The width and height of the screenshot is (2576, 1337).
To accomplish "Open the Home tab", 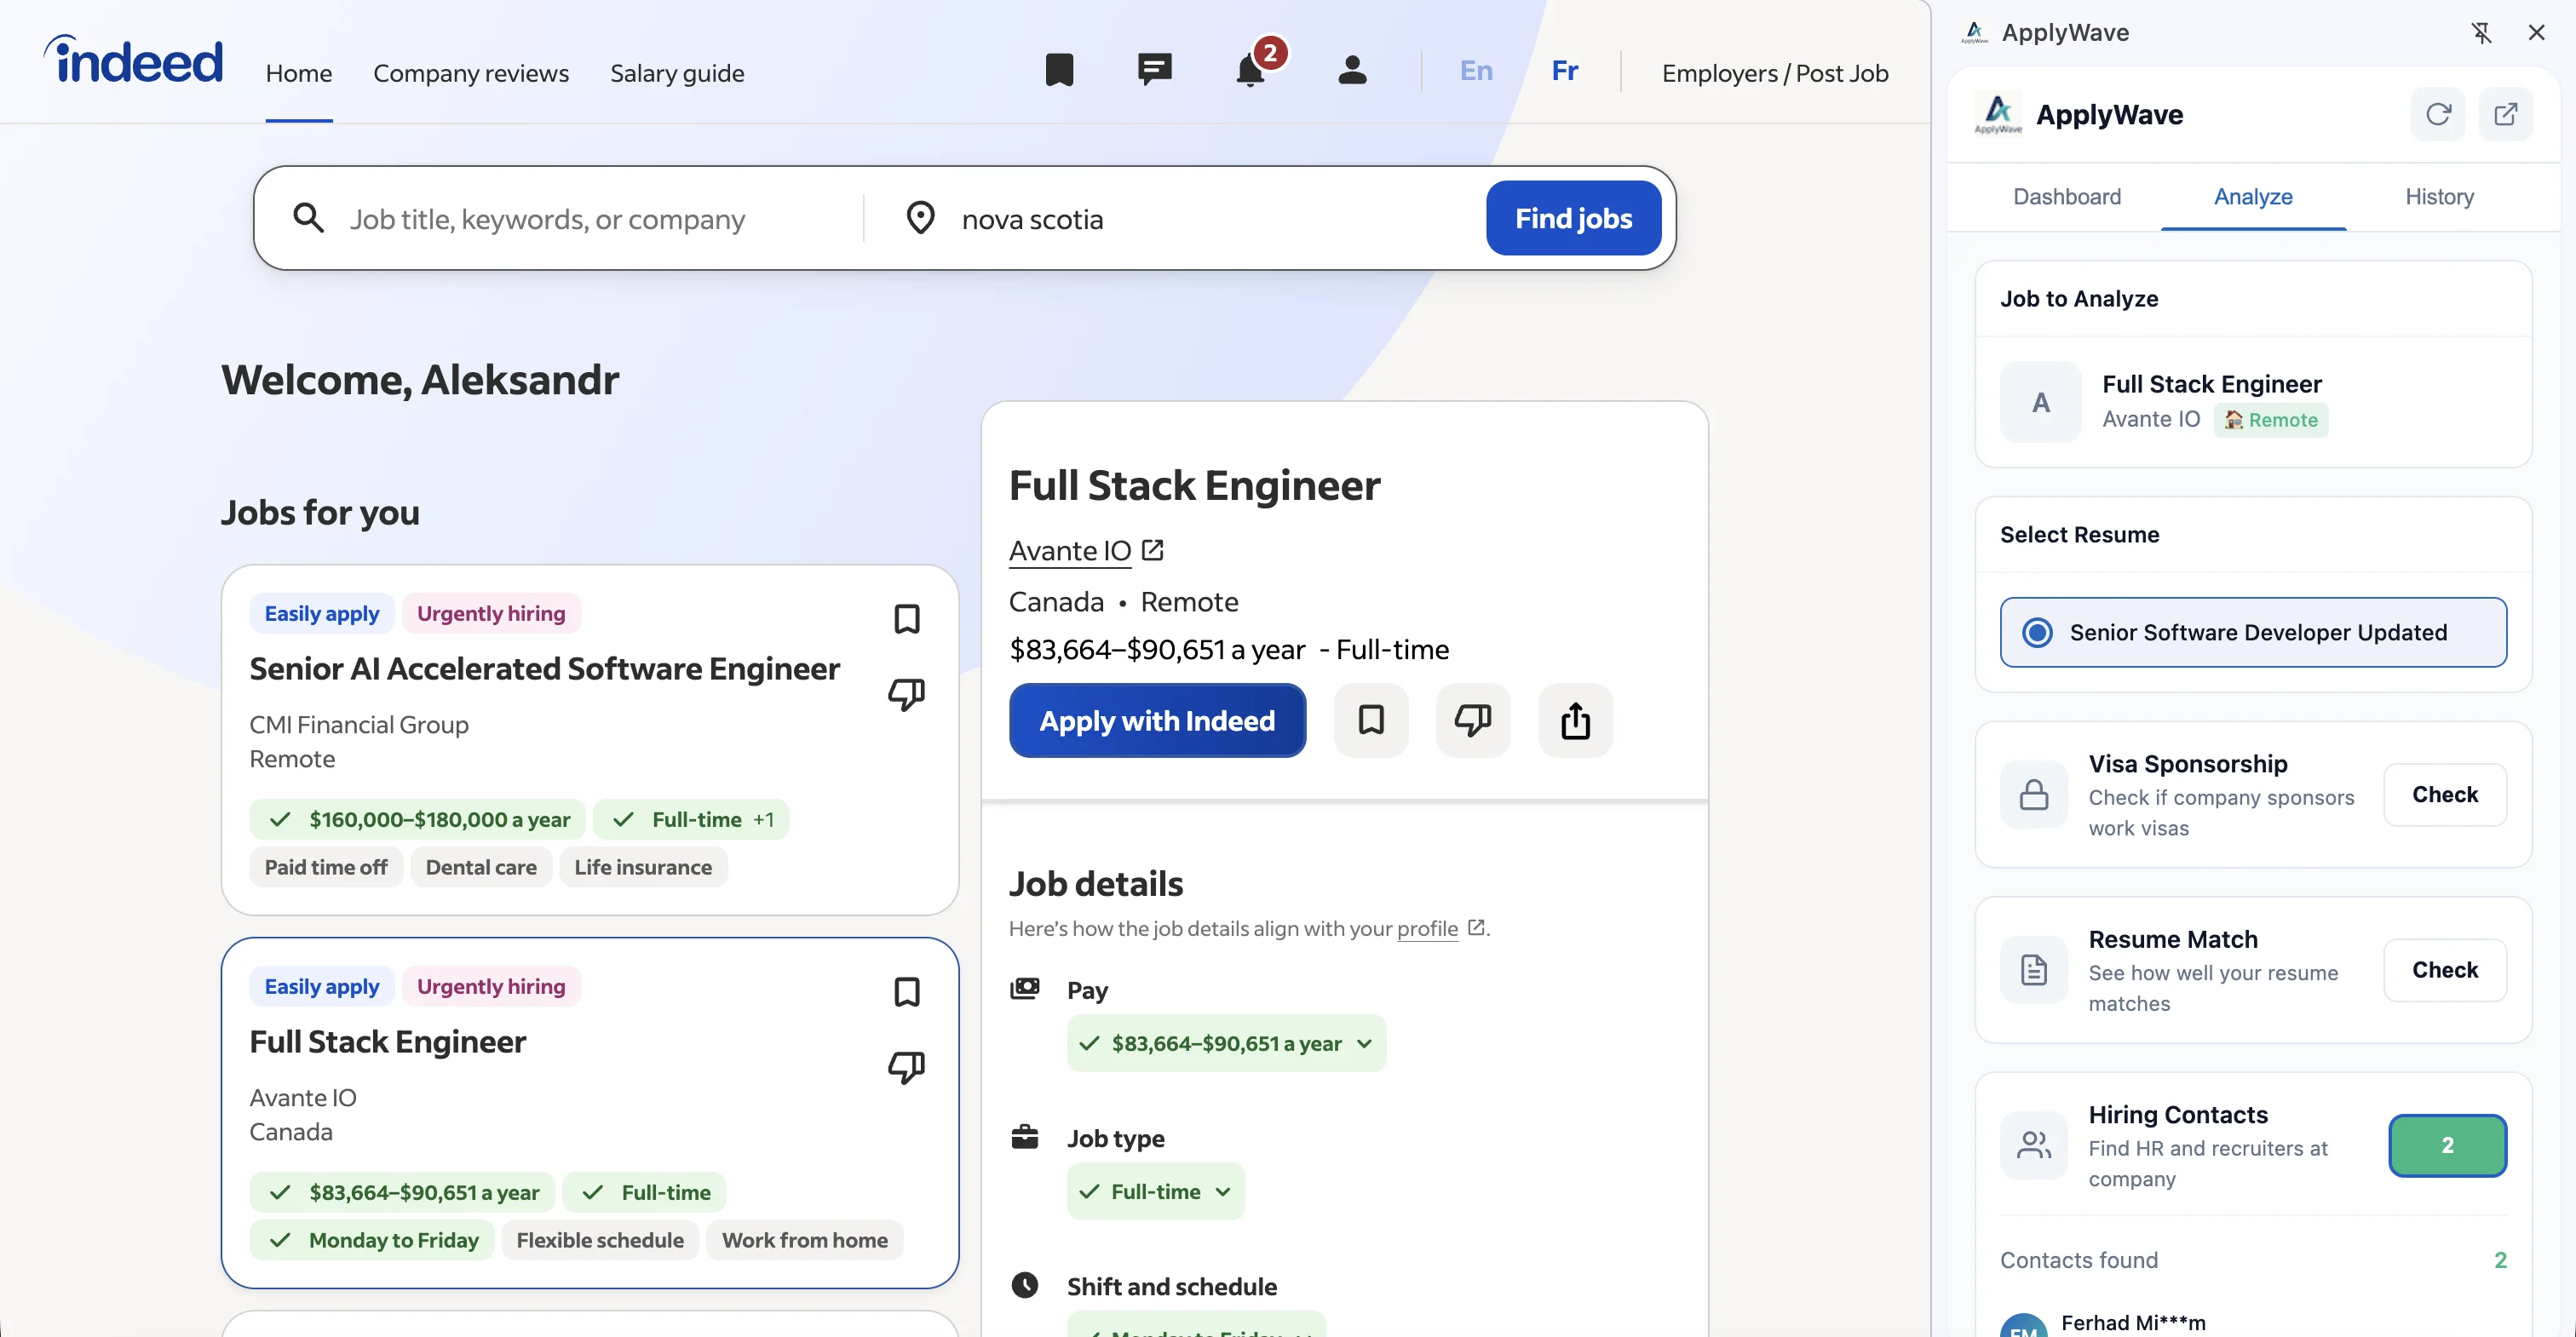I will [299, 73].
